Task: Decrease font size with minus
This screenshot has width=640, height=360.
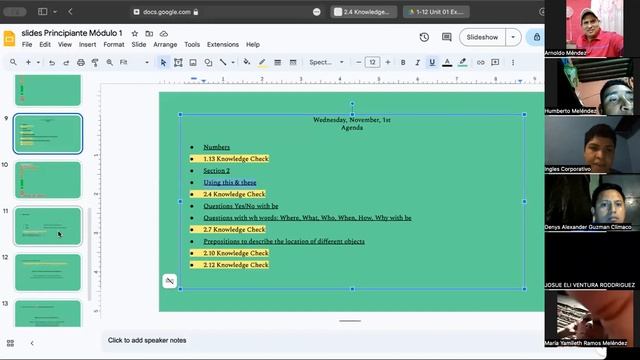Action: click(x=358, y=62)
